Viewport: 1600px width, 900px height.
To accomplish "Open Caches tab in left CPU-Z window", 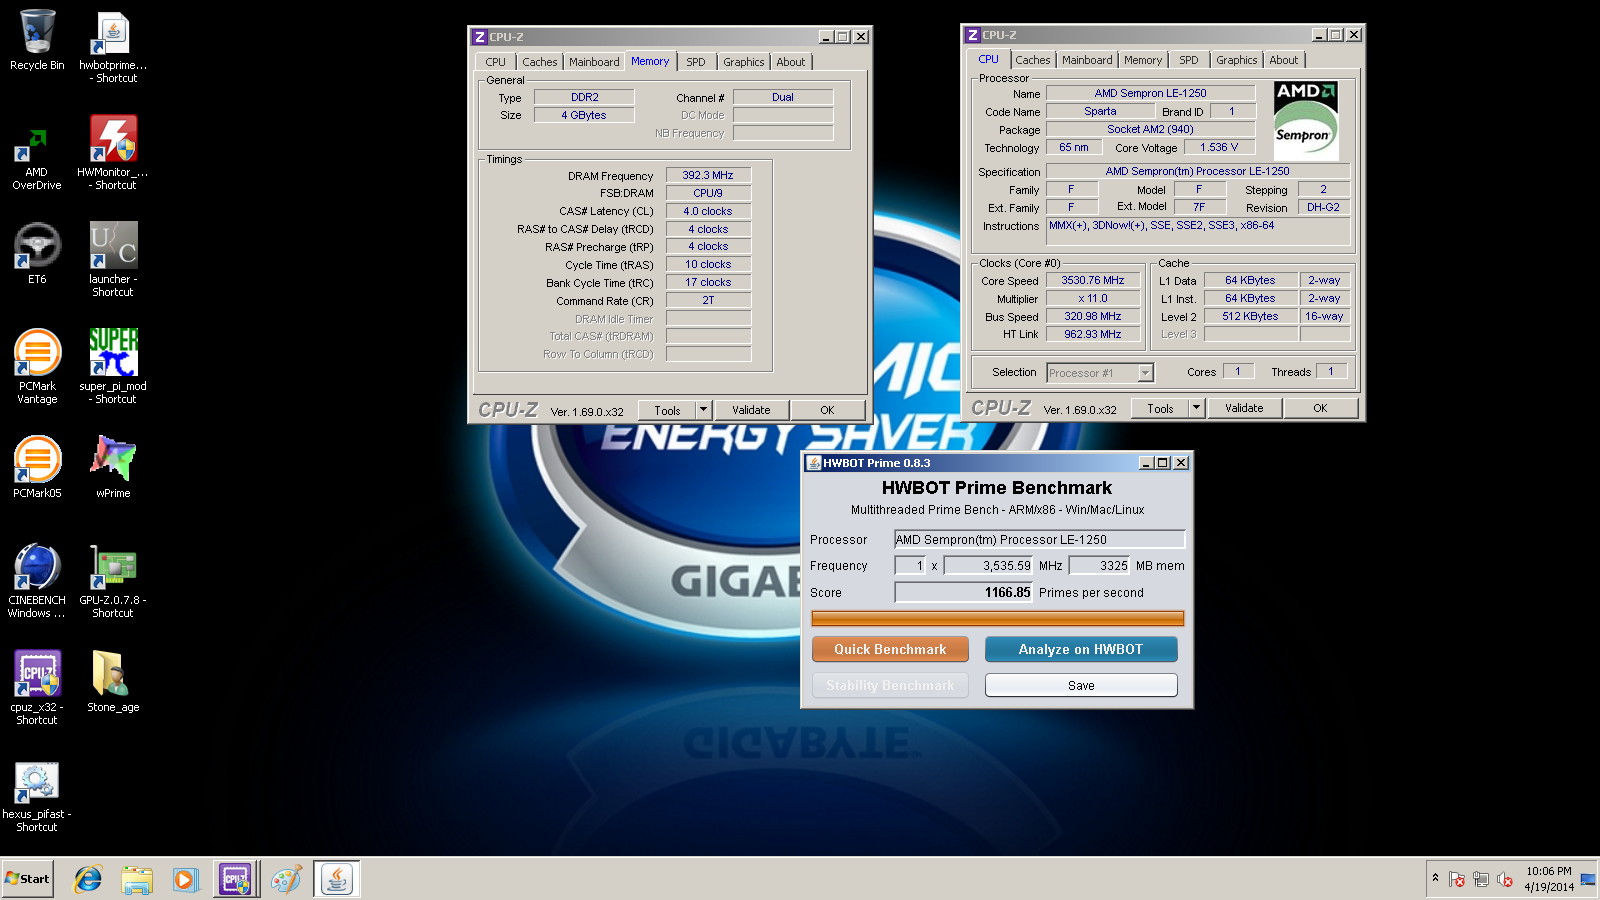I will 540,62.
